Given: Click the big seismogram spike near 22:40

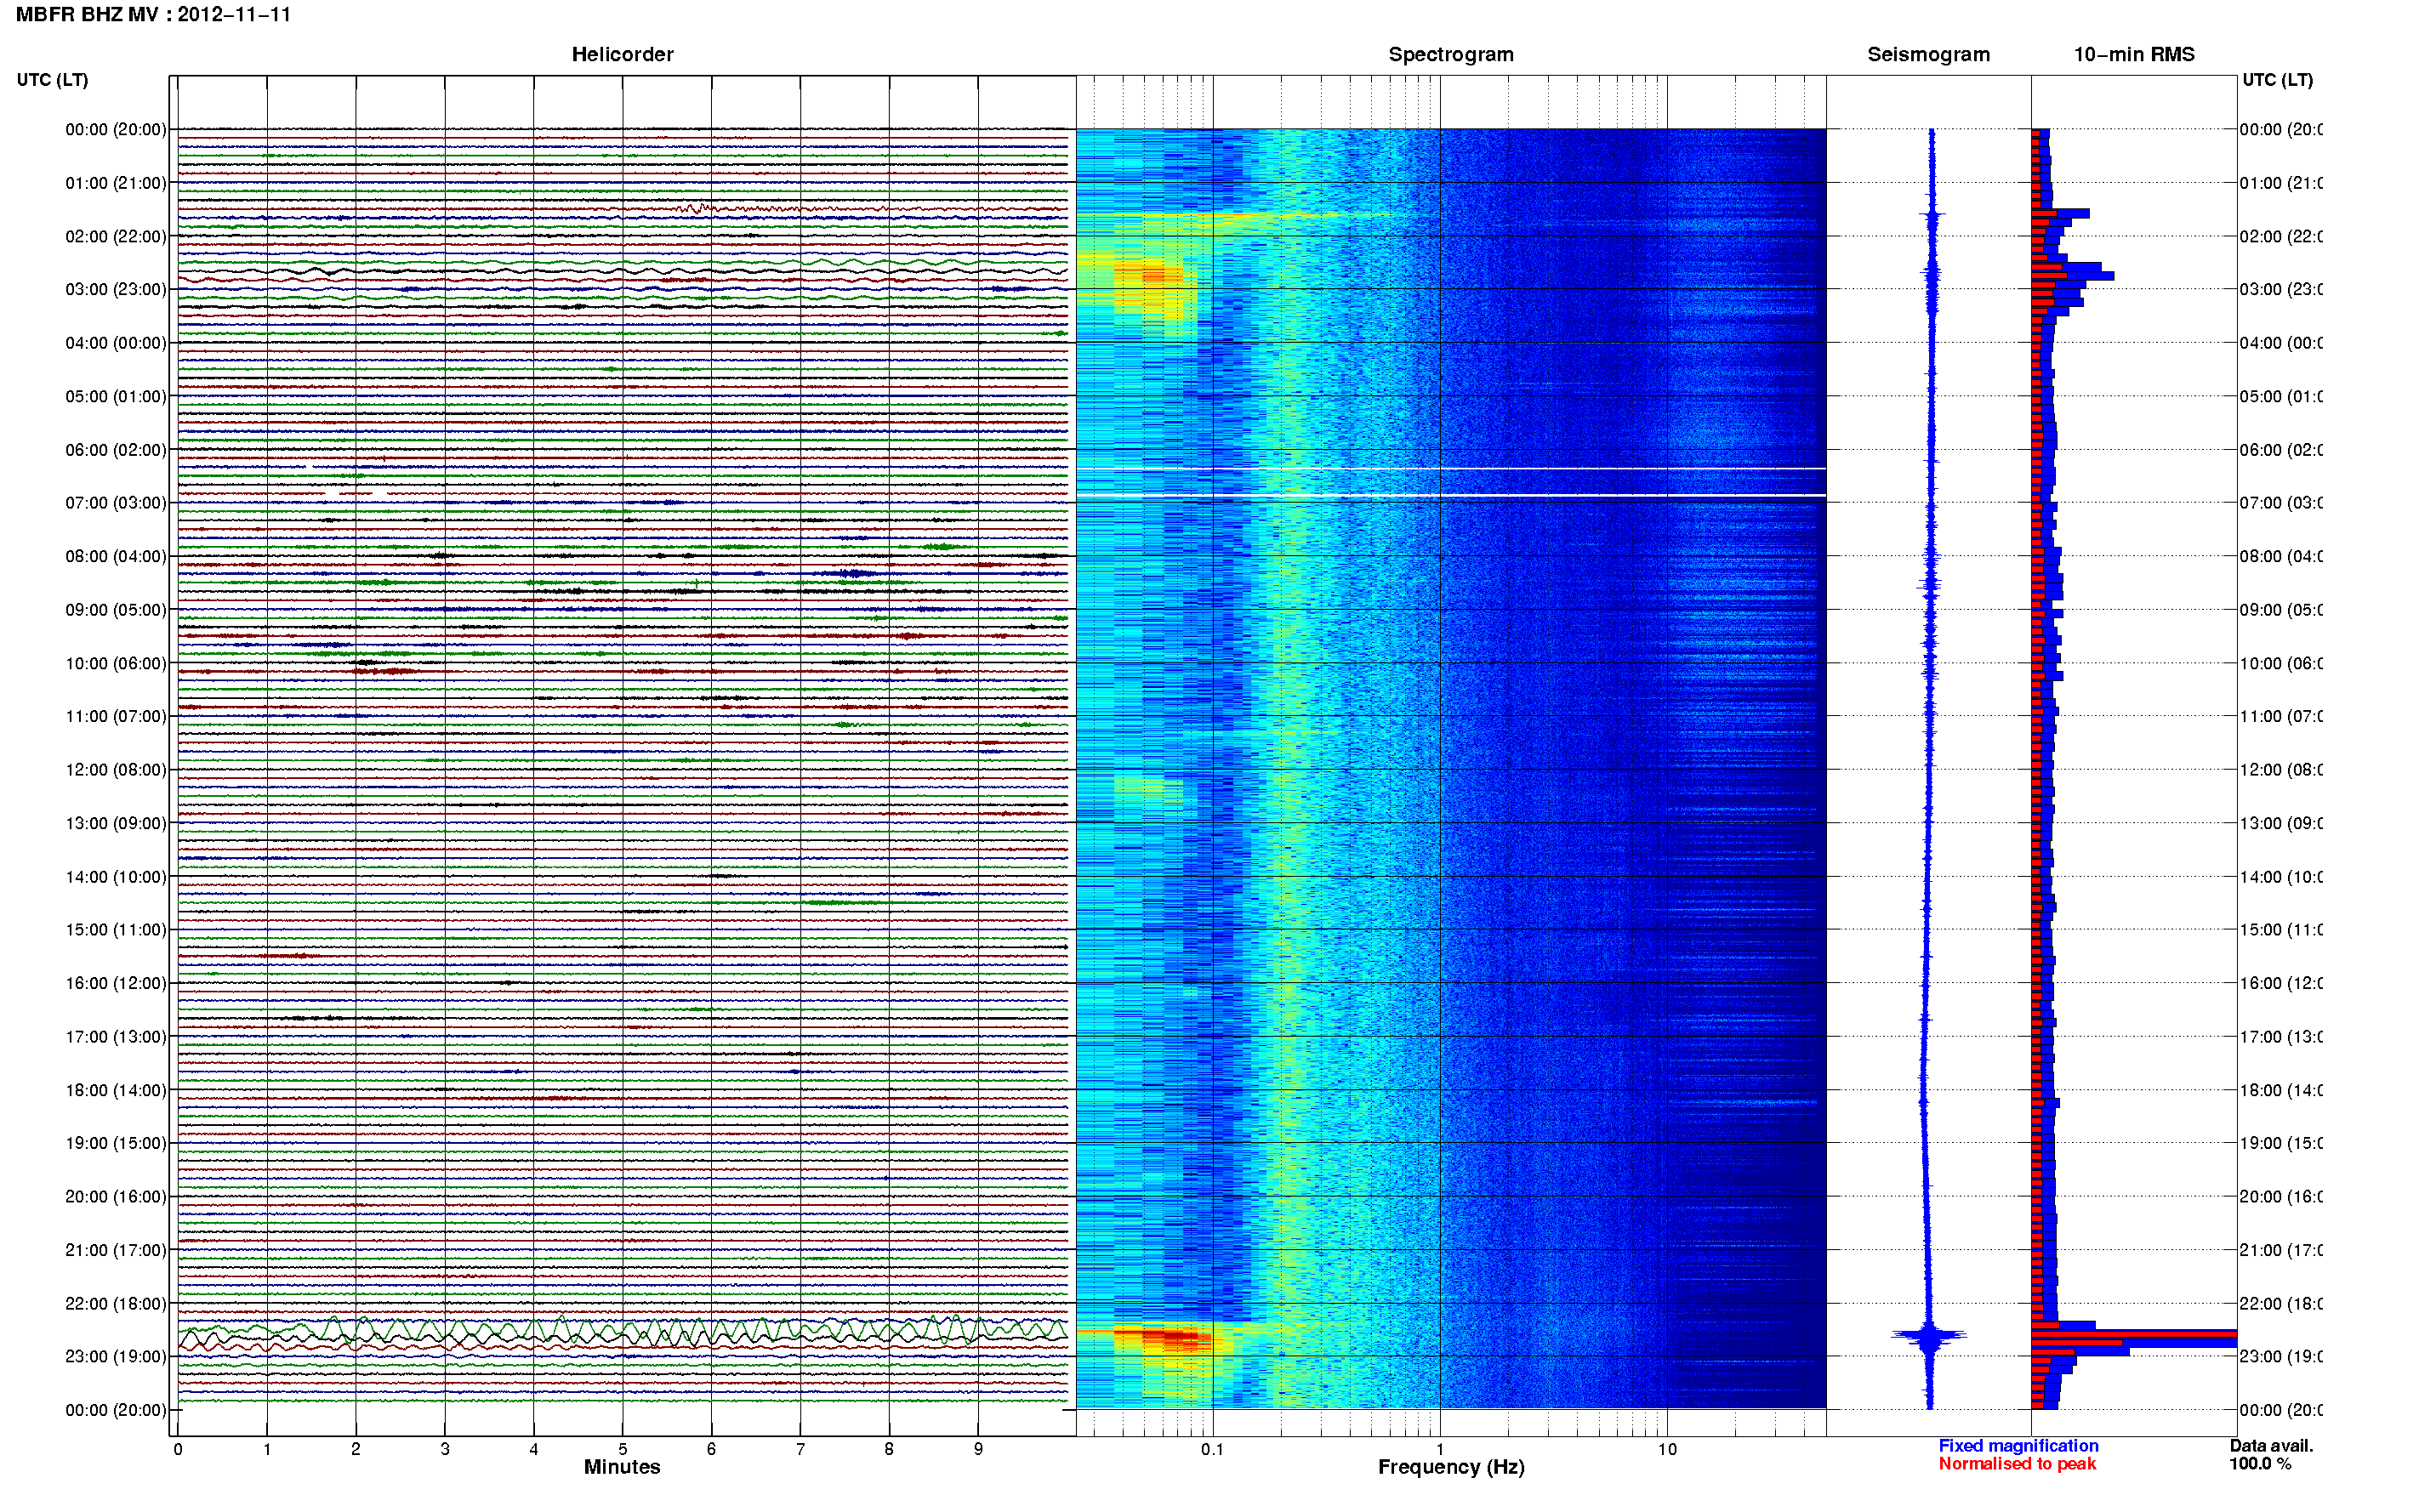Looking at the screenshot, I should coord(1929,1335).
